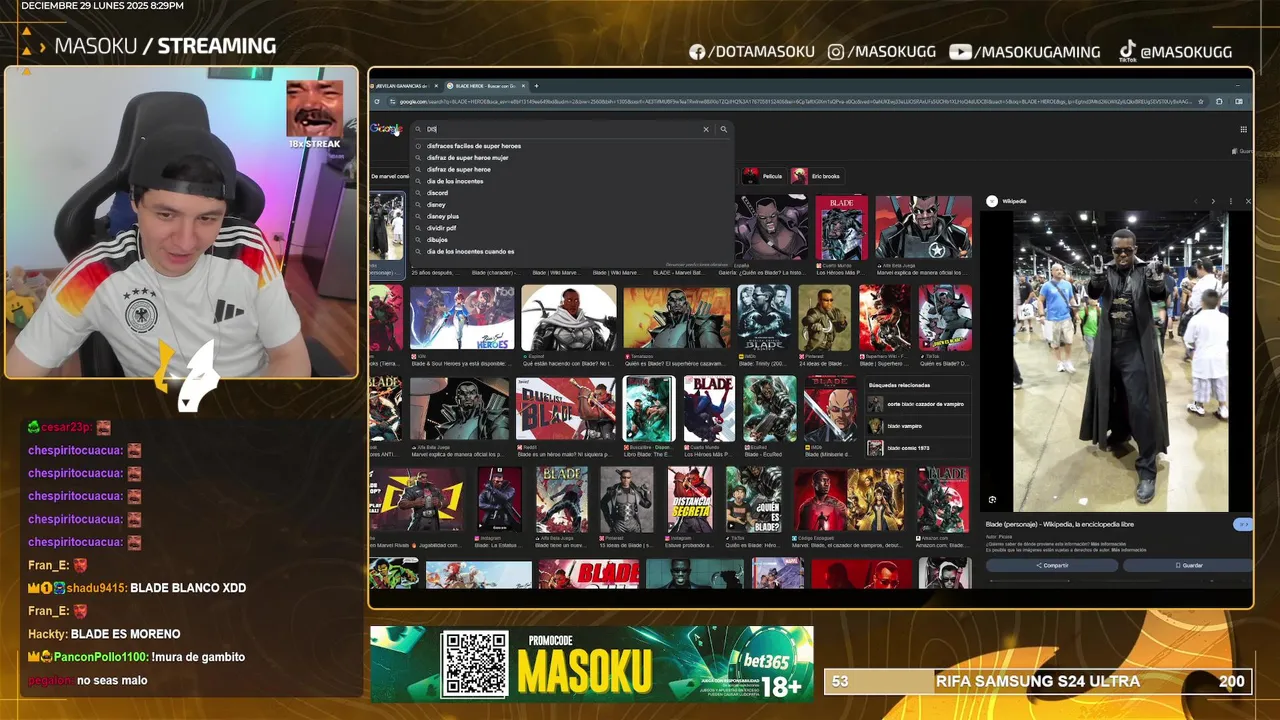Image resolution: width=1280 pixels, height=720 pixels.
Task: Open Blade (personaje) - Wikipedia link
Action: (1059, 524)
